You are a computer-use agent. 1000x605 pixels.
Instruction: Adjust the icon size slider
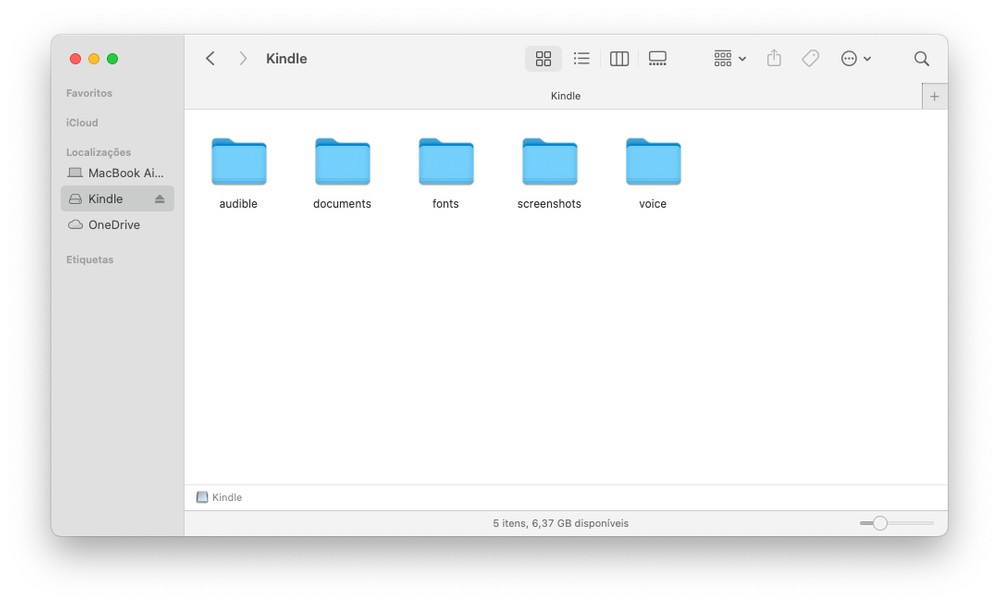tap(880, 523)
